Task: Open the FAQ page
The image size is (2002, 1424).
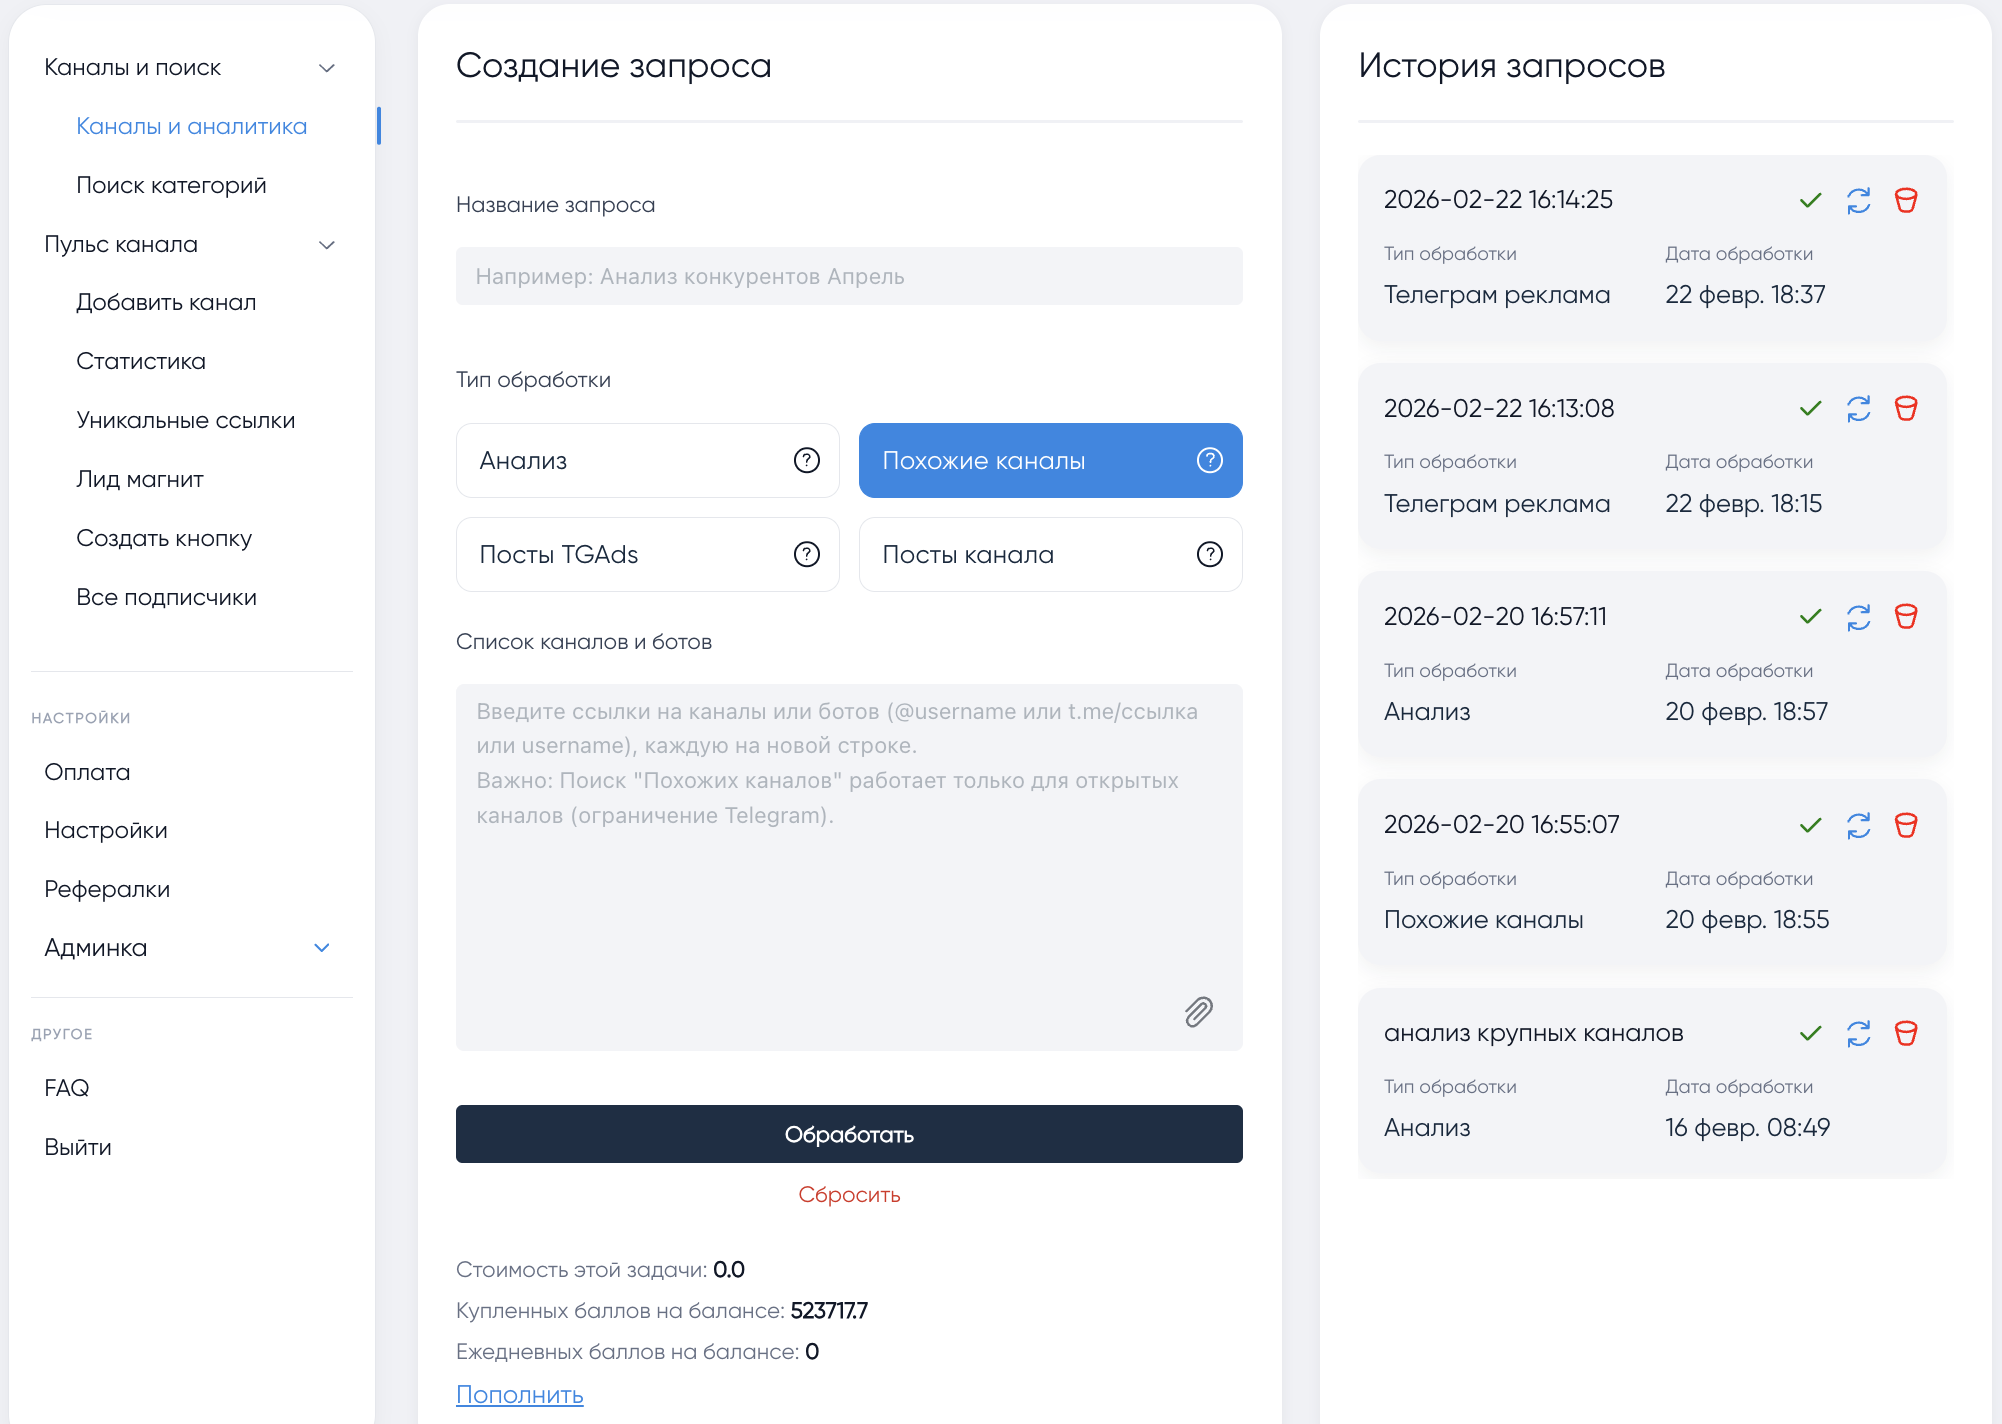Action: click(x=67, y=1088)
